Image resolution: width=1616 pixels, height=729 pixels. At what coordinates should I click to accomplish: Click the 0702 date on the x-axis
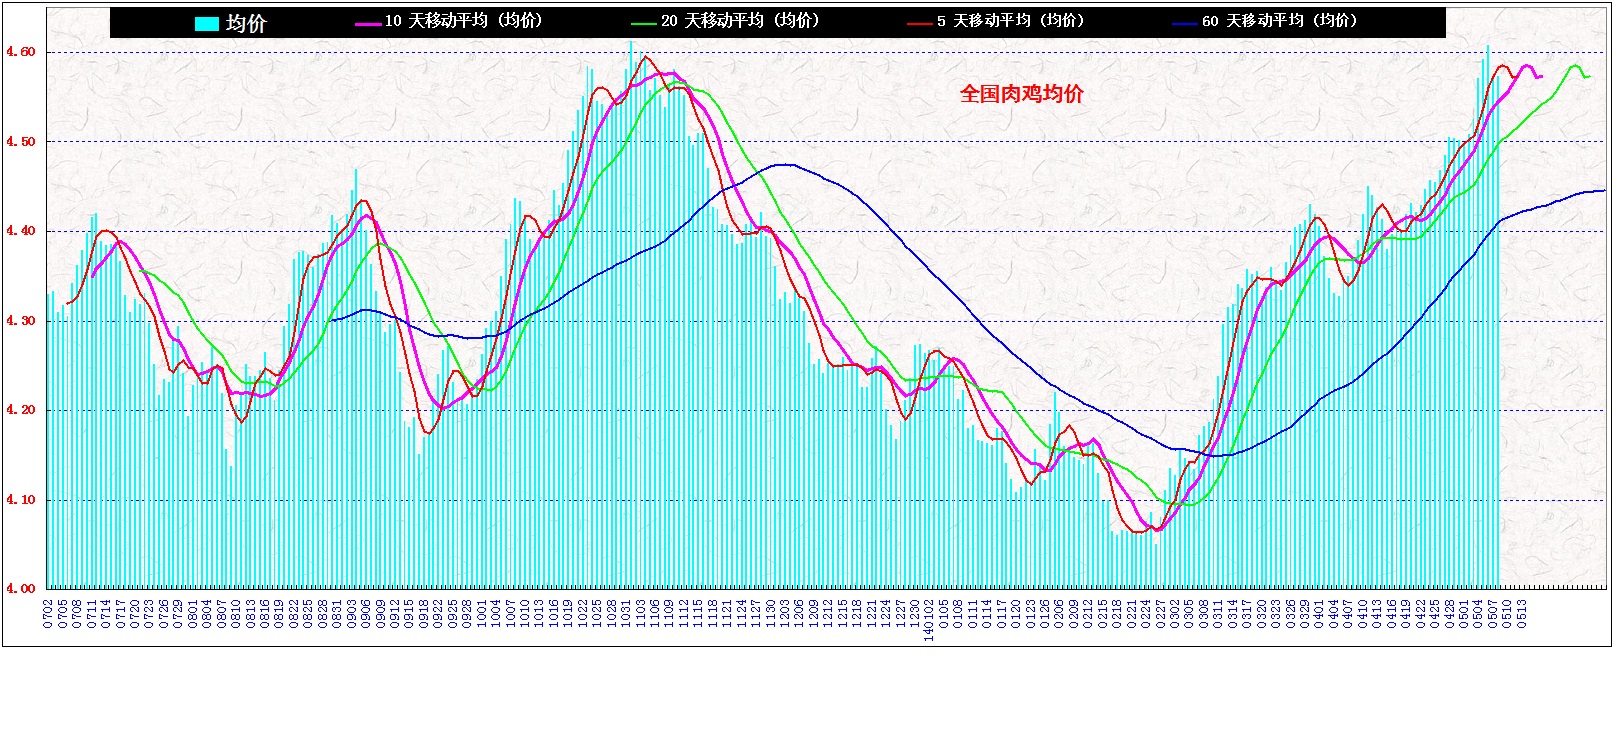(x=48, y=610)
